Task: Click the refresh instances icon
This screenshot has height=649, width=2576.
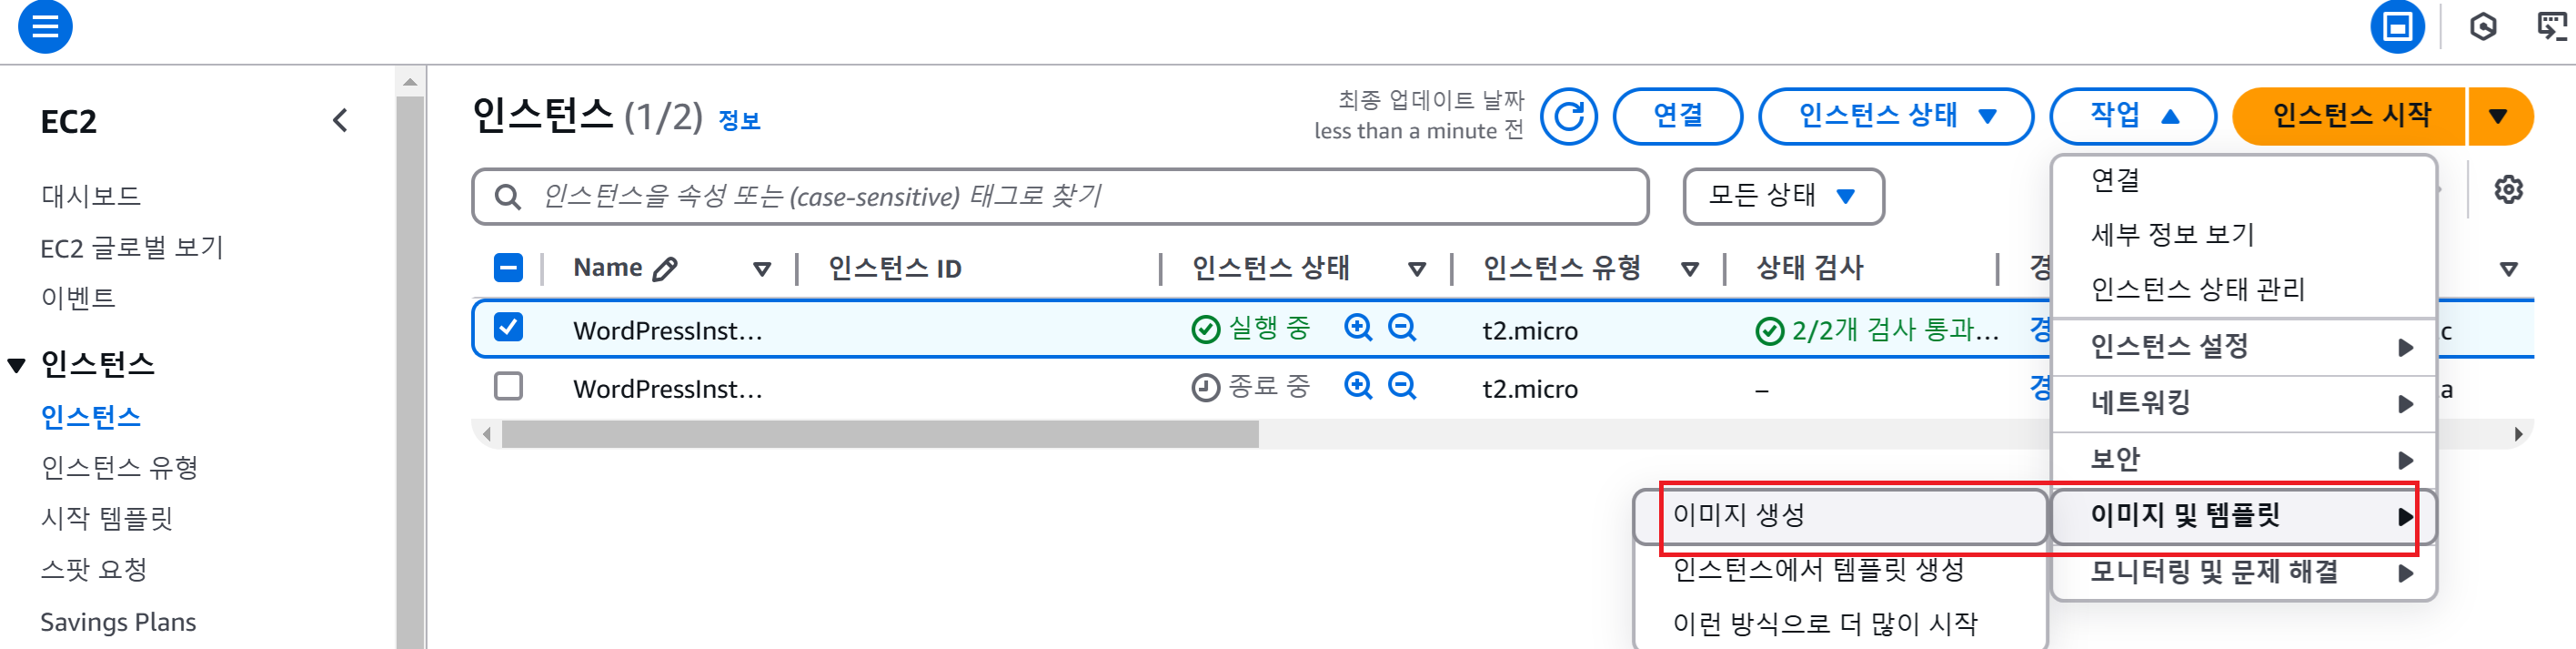Action: pyautogui.click(x=1568, y=117)
